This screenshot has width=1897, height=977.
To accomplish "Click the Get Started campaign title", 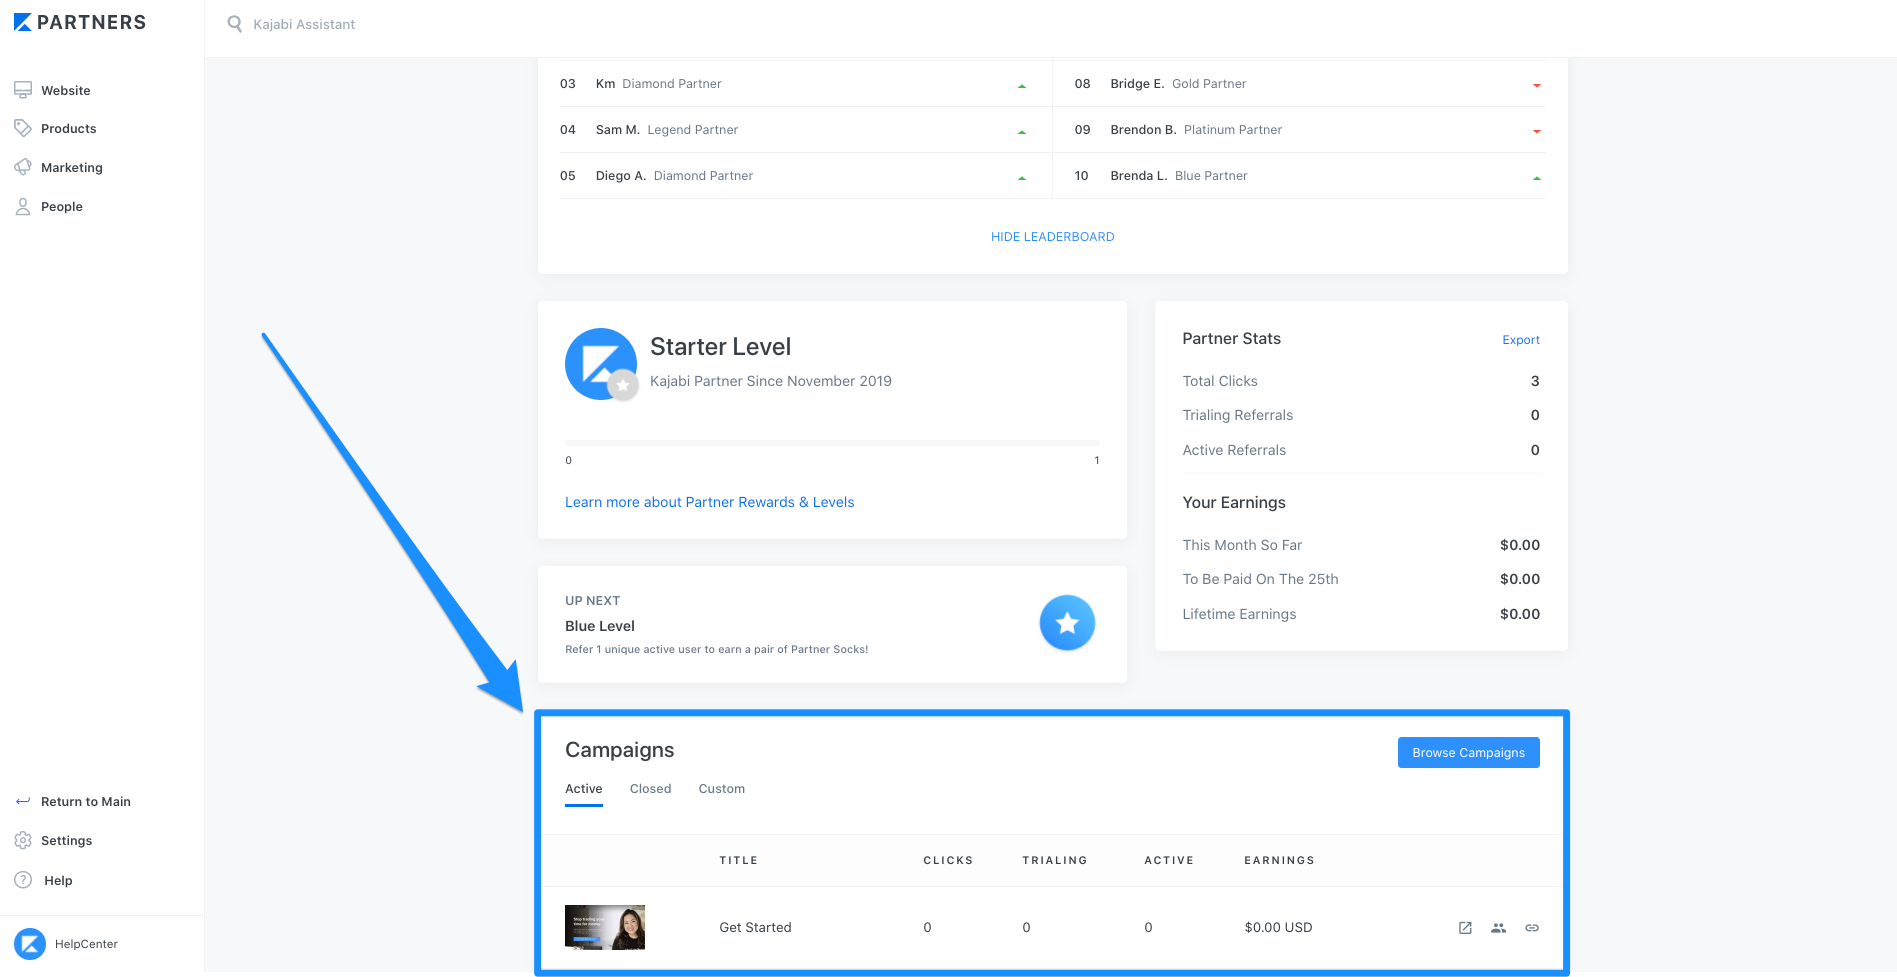I will click(755, 927).
